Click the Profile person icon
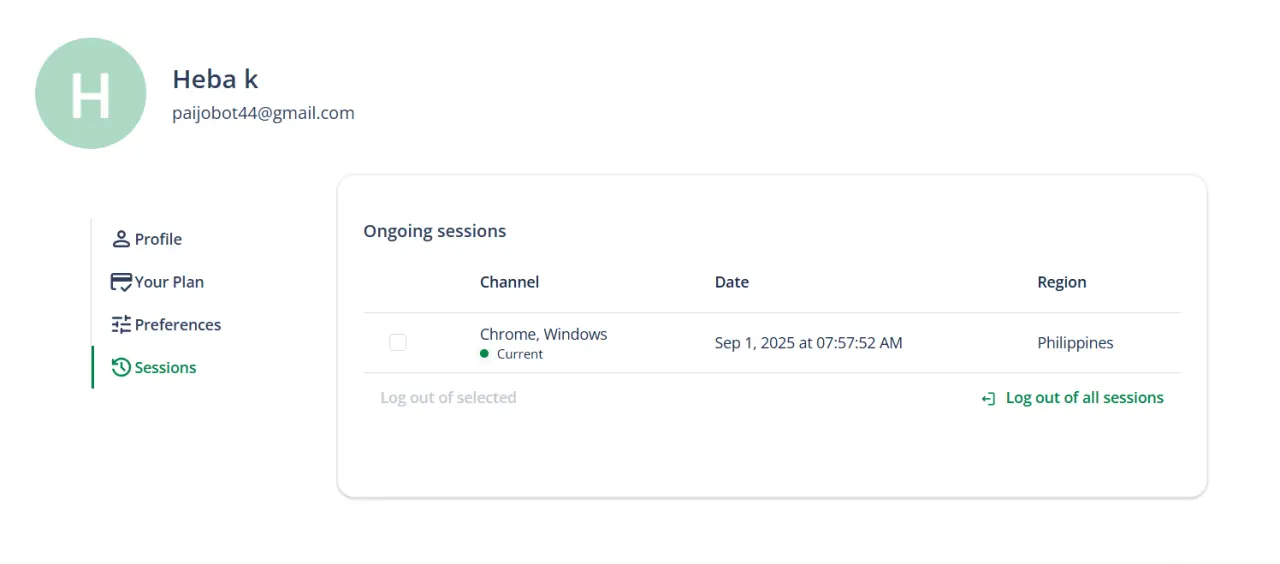The image size is (1280, 564). pyautogui.click(x=121, y=239)
